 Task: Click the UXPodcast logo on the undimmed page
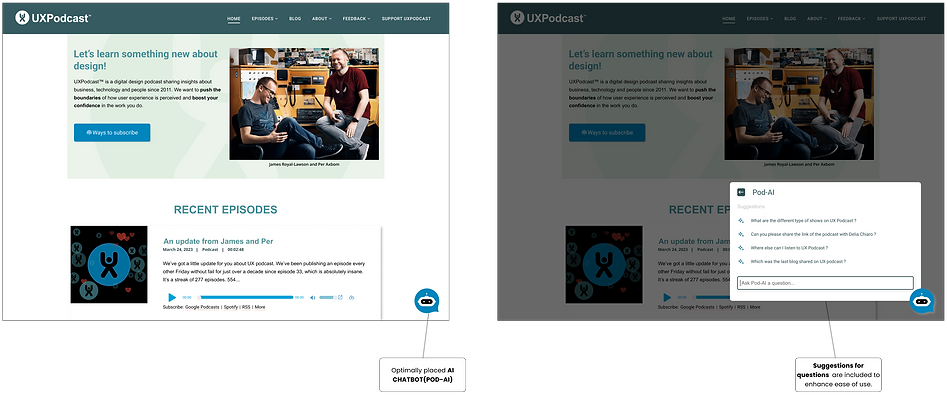tap(53, 18)
